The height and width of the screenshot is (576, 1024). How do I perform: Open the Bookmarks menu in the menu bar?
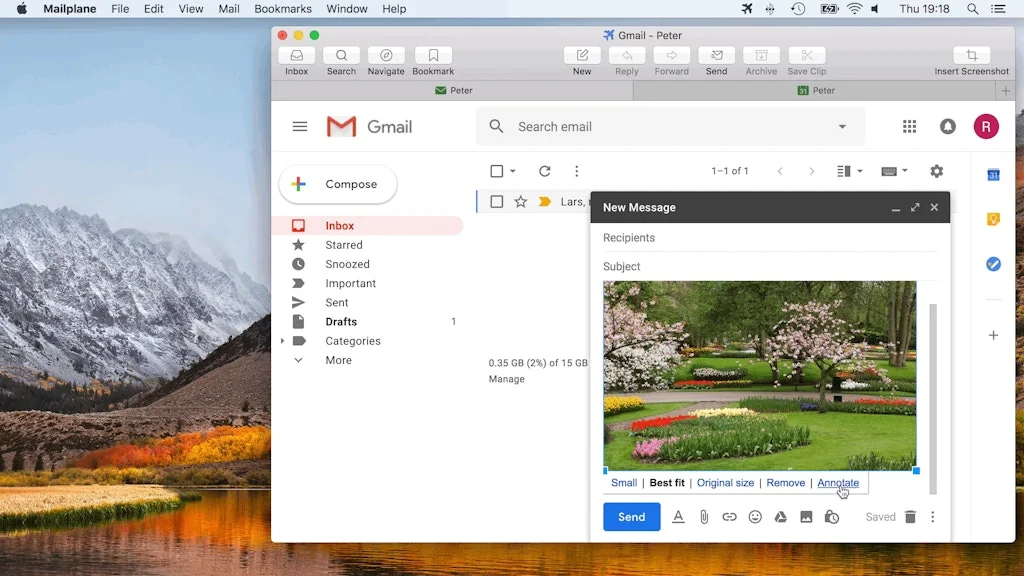[283, 9]
